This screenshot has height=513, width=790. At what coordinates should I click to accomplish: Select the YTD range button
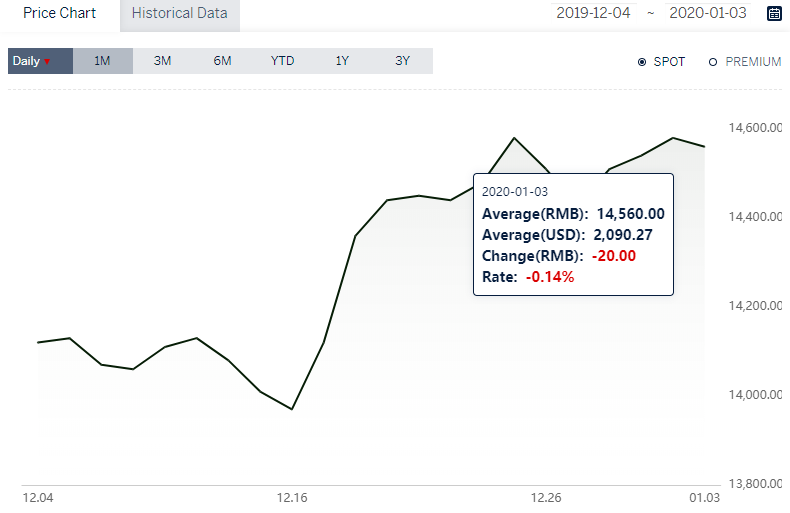click(283, 61)
